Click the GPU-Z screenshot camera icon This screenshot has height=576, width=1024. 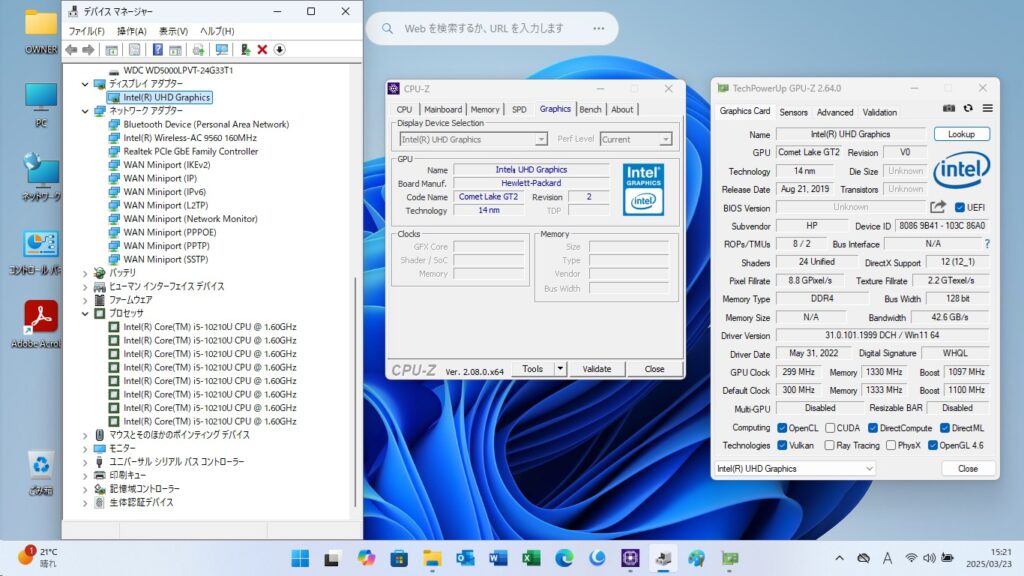[949, 108]
